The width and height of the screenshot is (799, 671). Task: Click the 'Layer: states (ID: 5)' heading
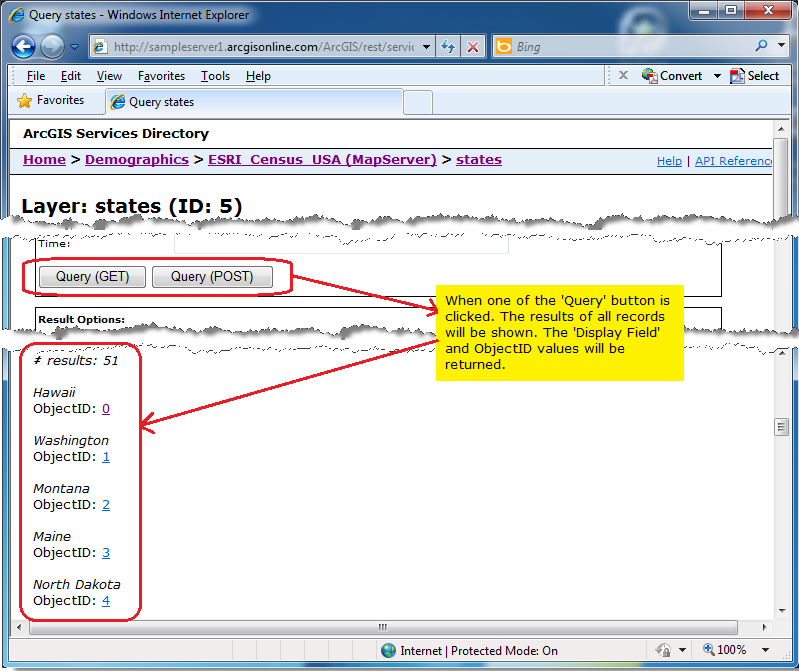click(x=131, y=206)
